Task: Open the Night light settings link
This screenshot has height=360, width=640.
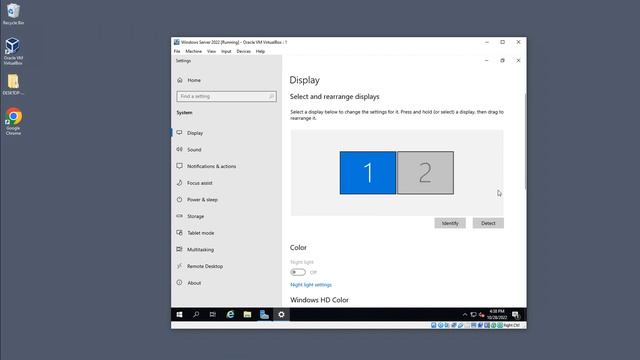Action: click(x=311, y=285)
